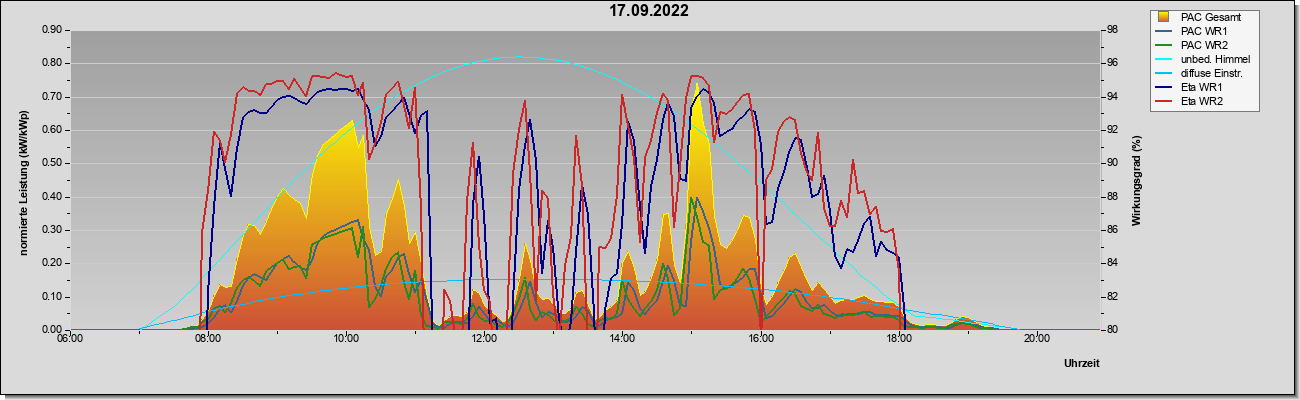The image size is (1300, 400).
Task: Click the 20:00 time axis label
Action: [x=1036, y=338]
